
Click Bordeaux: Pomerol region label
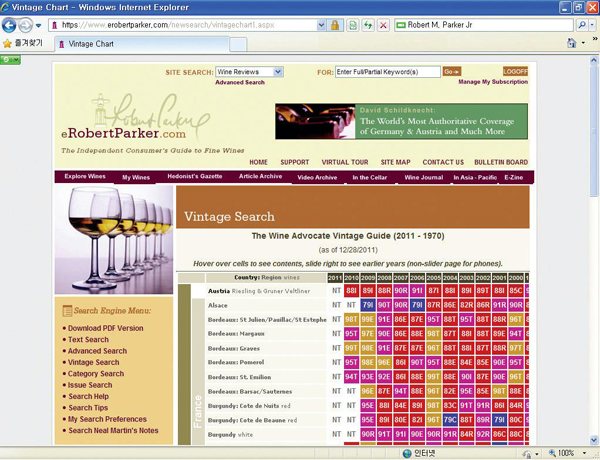tap(236, 362)
